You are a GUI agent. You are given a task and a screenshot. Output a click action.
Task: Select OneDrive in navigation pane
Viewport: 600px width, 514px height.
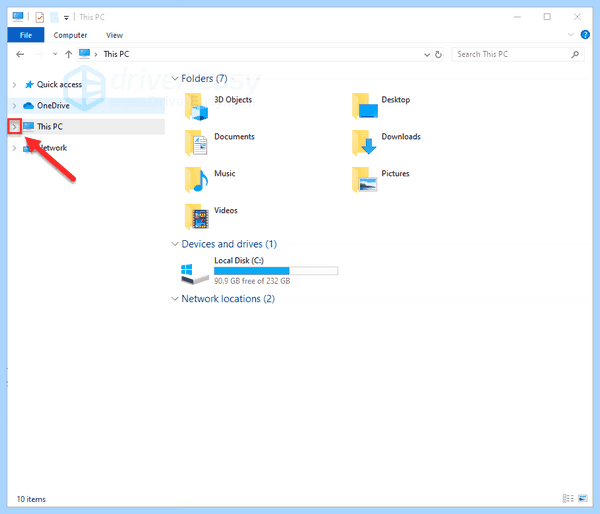point(53,105)
